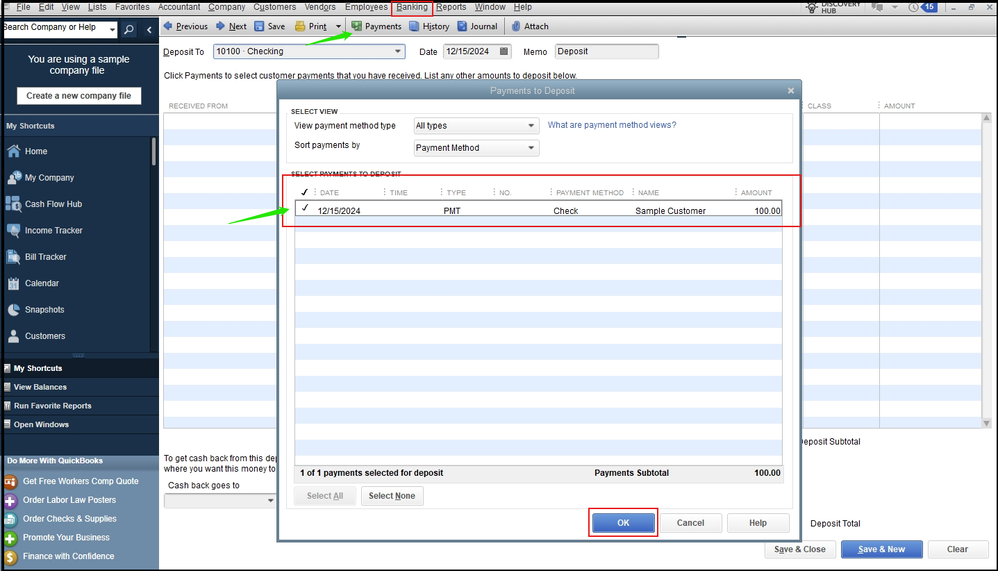998x571 pixels.
Task: Click the Attach paperclip icon
Action: click(x=516, y=27)
